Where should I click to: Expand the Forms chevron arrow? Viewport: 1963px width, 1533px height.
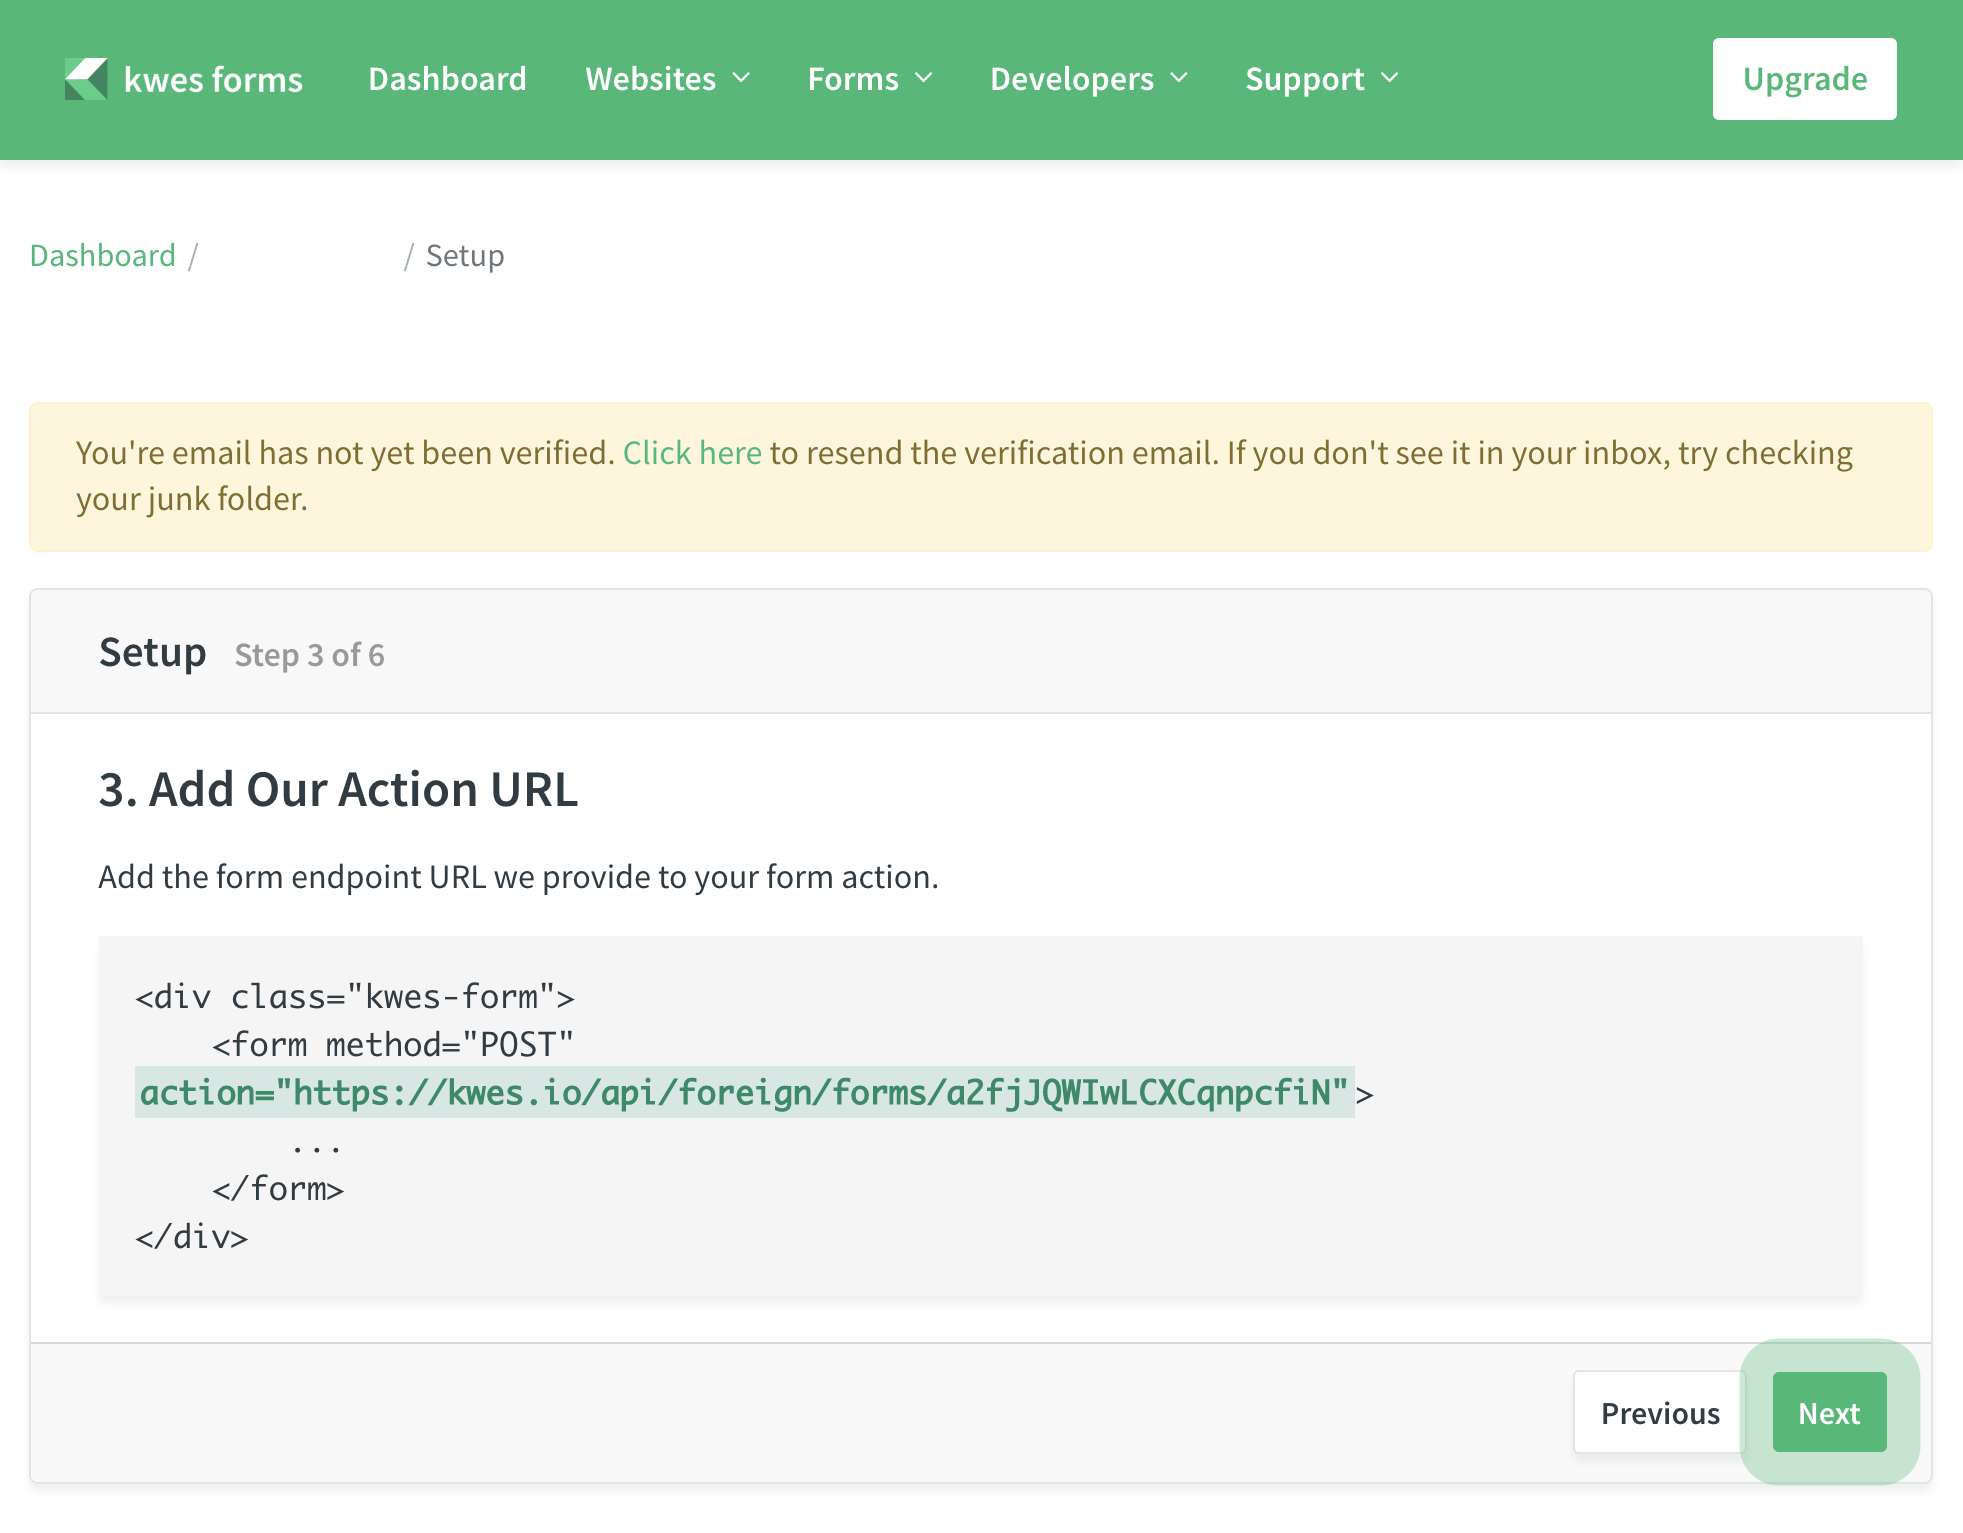click(924, 78)
